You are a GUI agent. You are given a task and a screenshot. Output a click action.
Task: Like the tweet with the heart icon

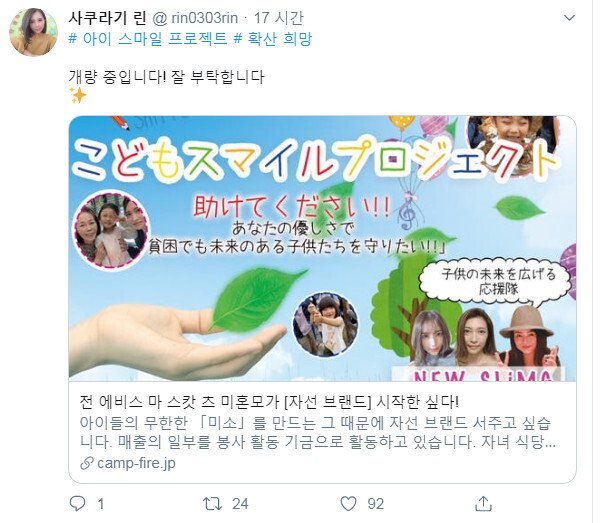tap(348, 503)
